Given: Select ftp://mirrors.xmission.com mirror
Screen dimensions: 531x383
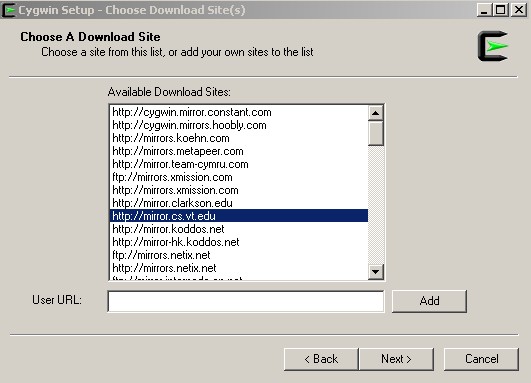Looking at the screenshot, I should [239, 177].
